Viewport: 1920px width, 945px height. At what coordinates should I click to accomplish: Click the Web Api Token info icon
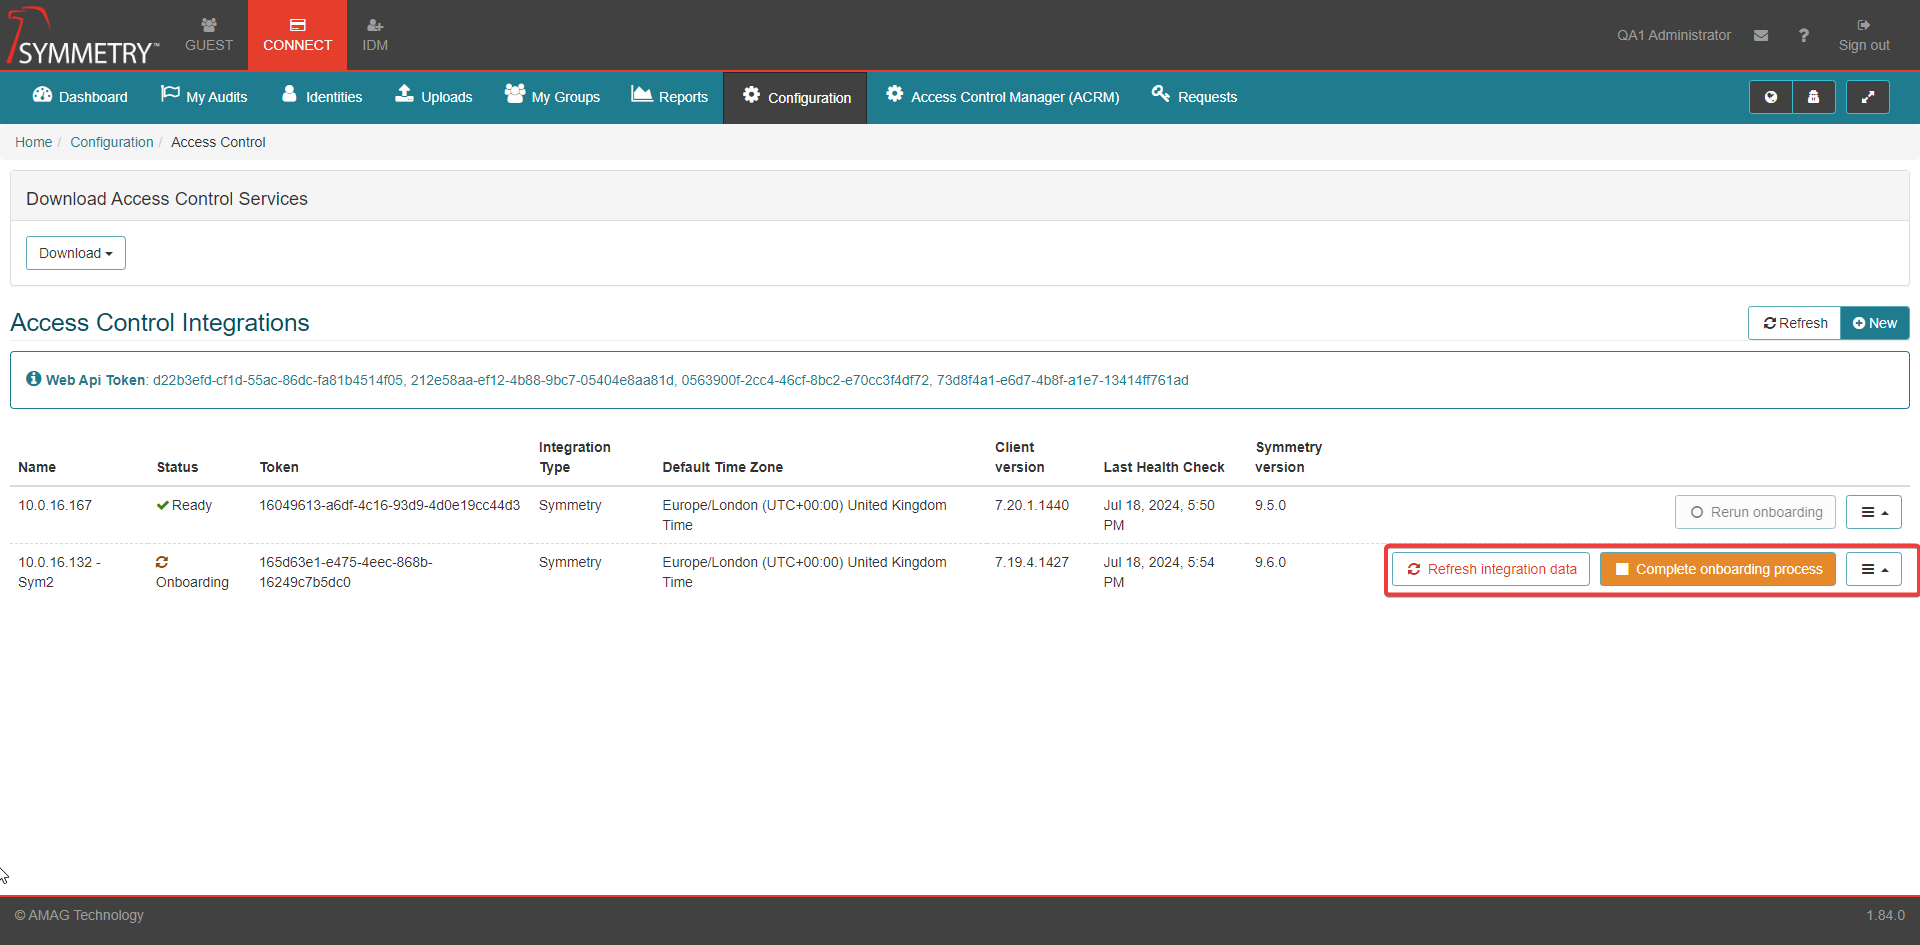point(34,379)
